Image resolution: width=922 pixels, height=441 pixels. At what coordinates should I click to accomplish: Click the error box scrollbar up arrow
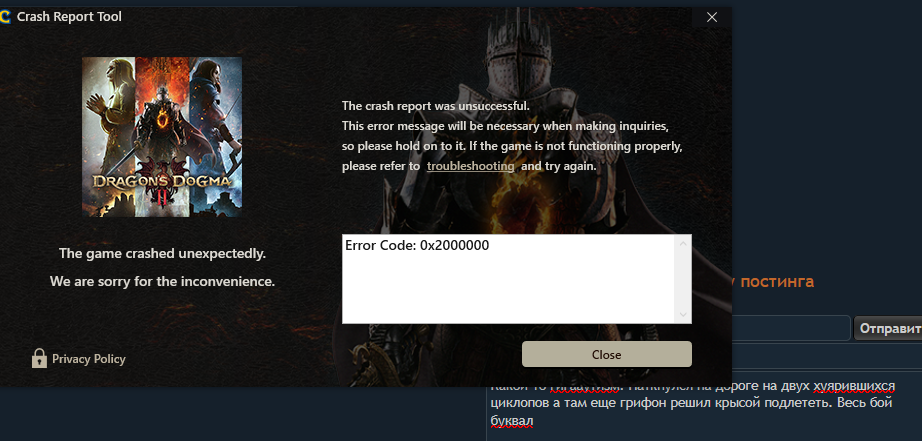point(683,243)
